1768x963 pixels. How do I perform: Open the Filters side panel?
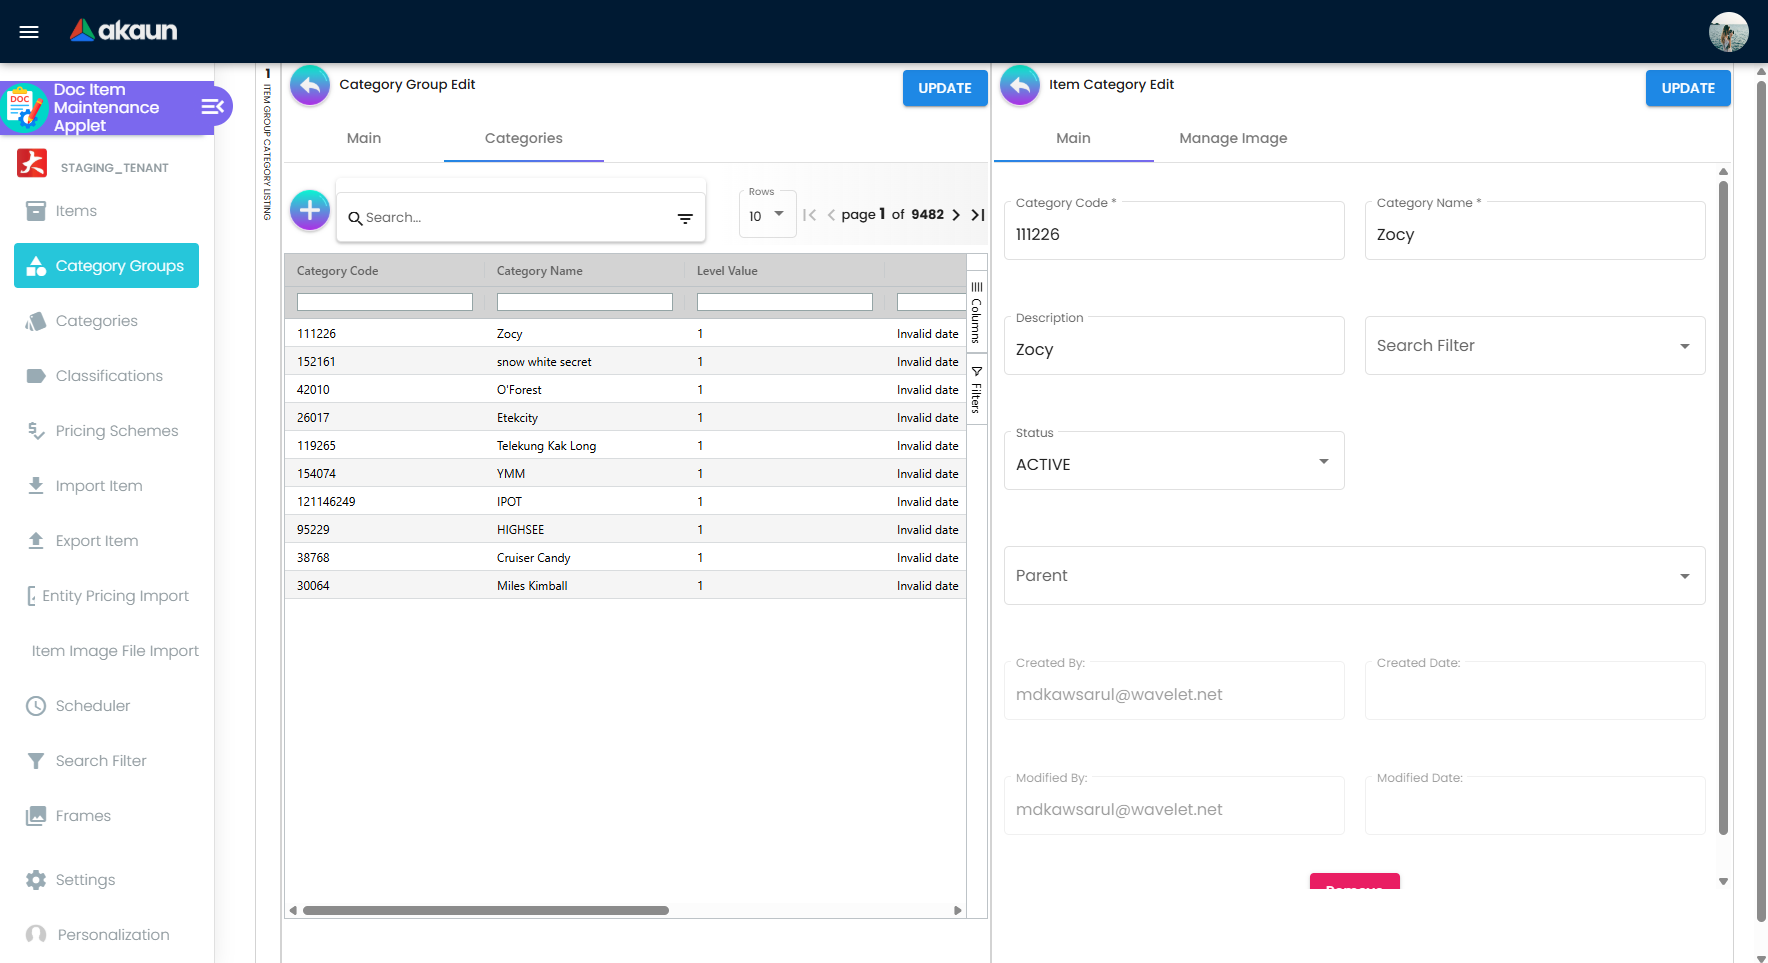[x=976, y=391]
